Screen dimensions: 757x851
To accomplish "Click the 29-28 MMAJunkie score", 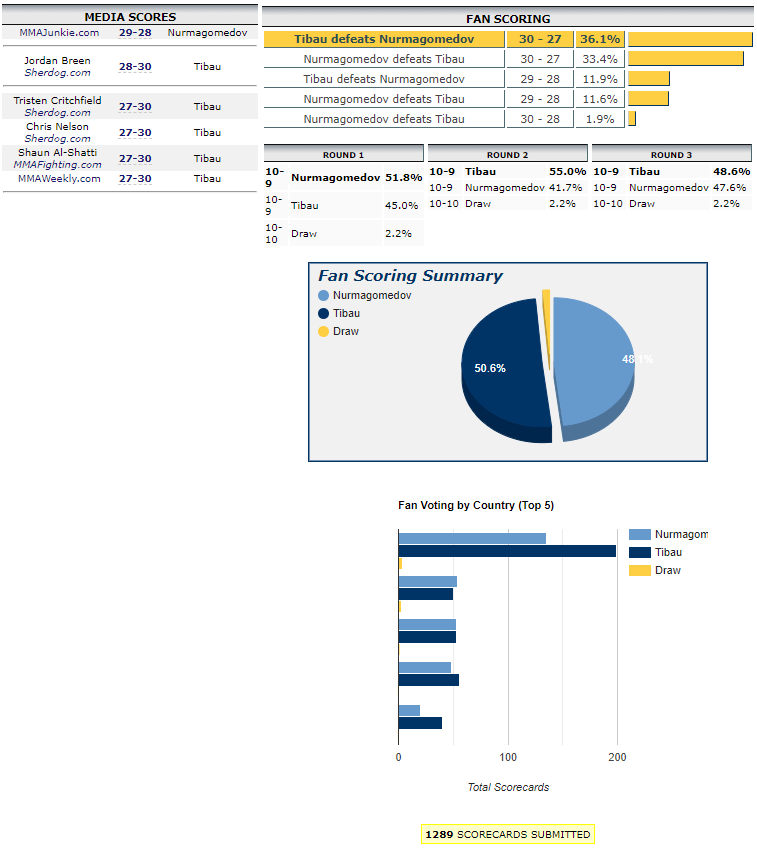I will [x=135, y=33].
